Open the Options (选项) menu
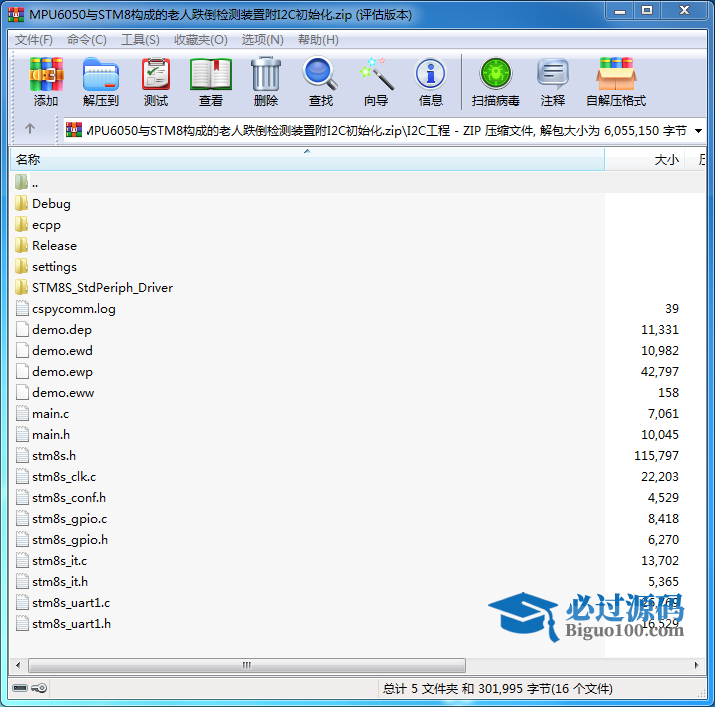Screen dimensions: 715x707 (262, 40)
